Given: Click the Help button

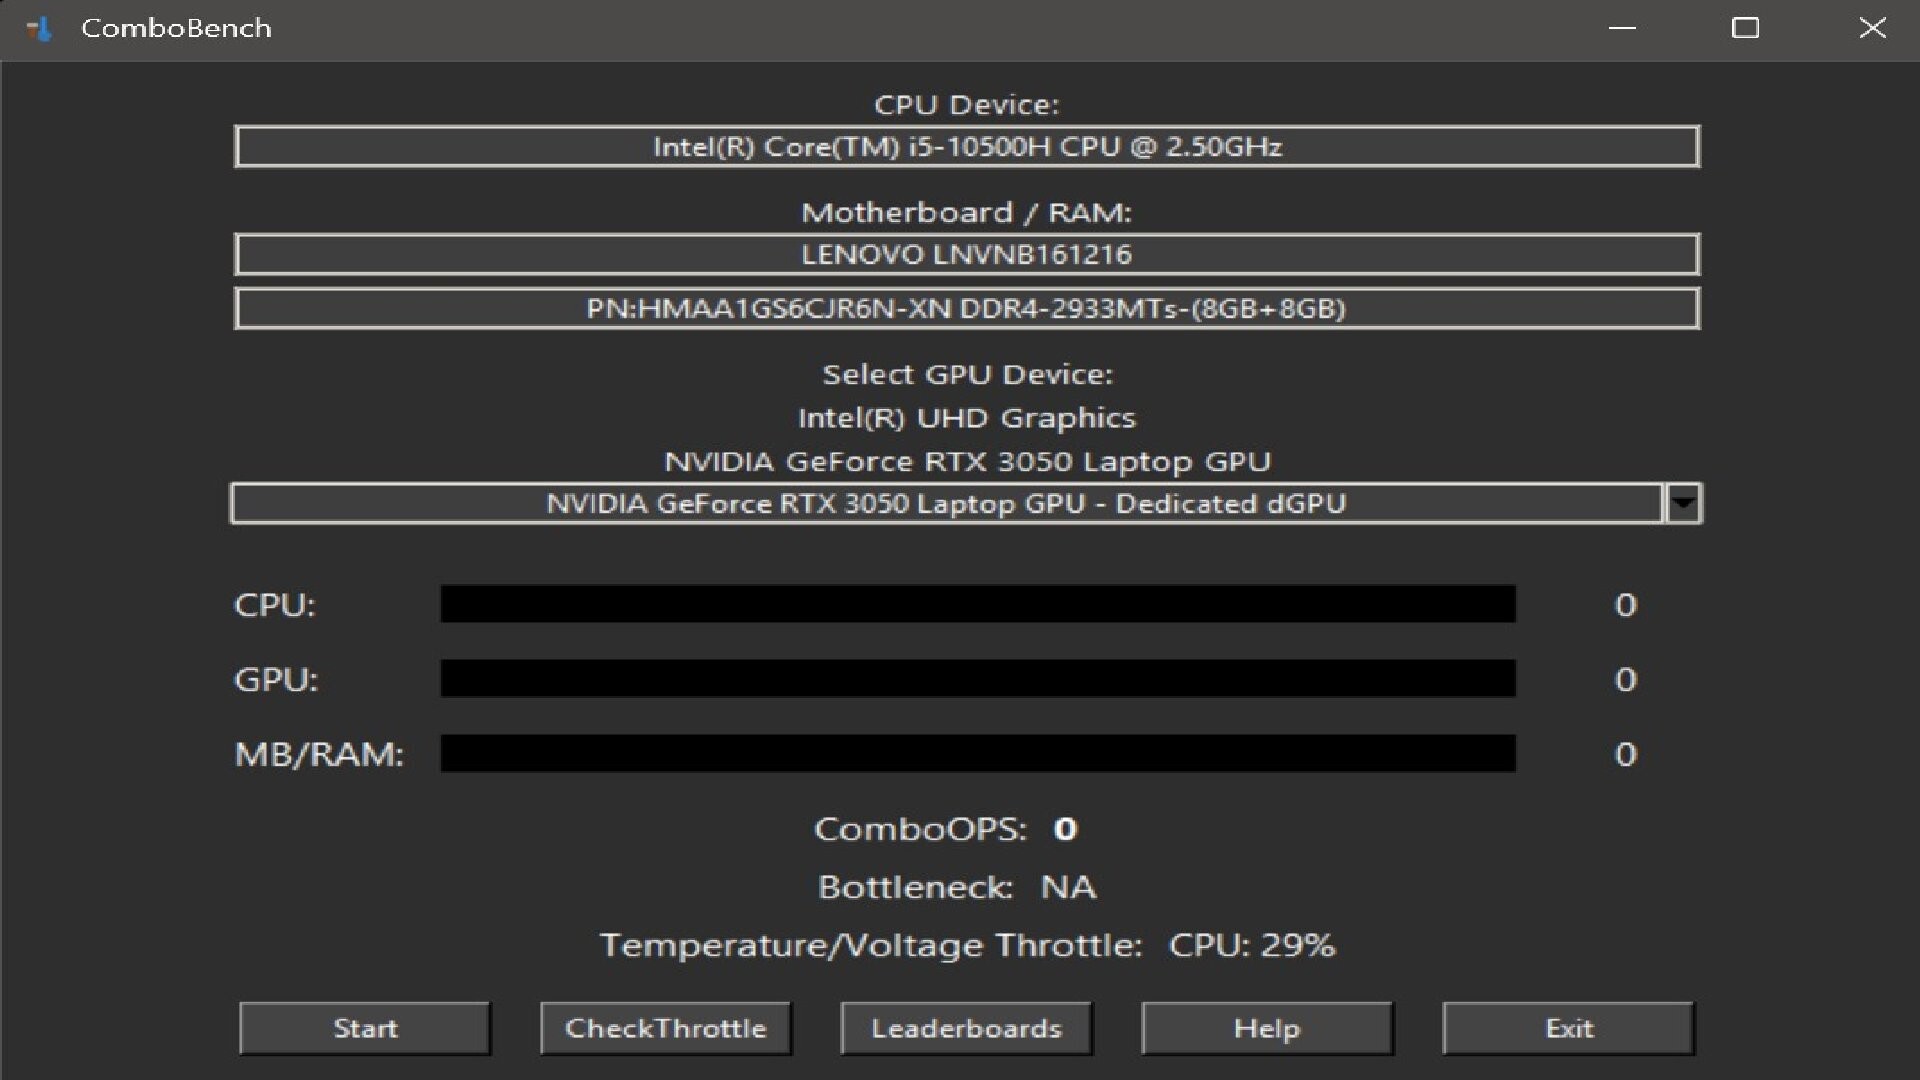Looking at the screenshot, I should (x=1266, y=1028).
